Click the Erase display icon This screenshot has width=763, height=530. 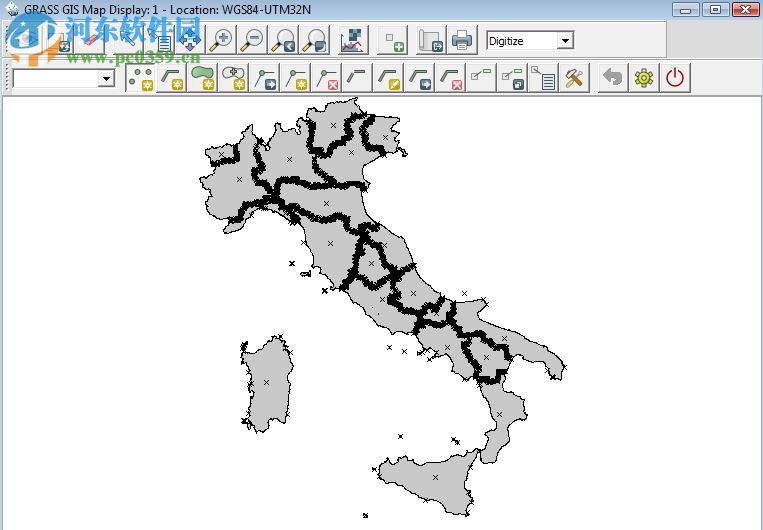(x=91, y=39)
